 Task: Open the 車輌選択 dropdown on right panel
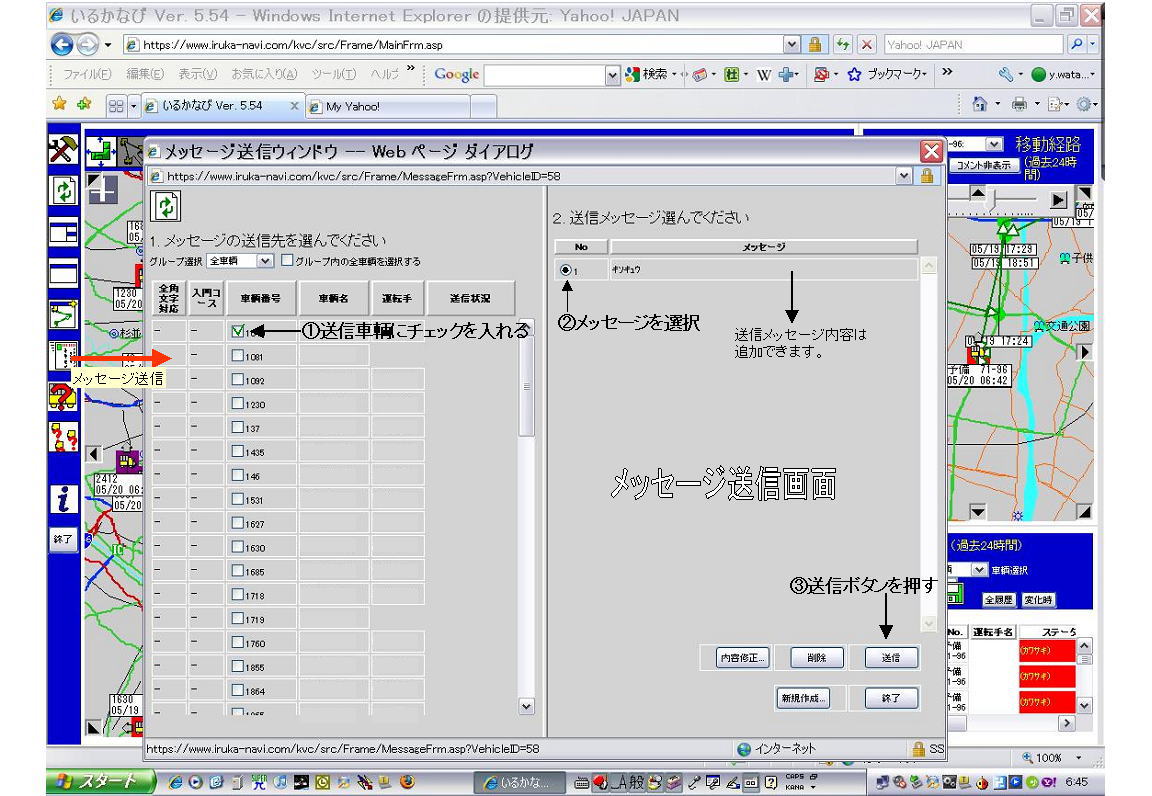pyautogui.click(x=980, y=569)
